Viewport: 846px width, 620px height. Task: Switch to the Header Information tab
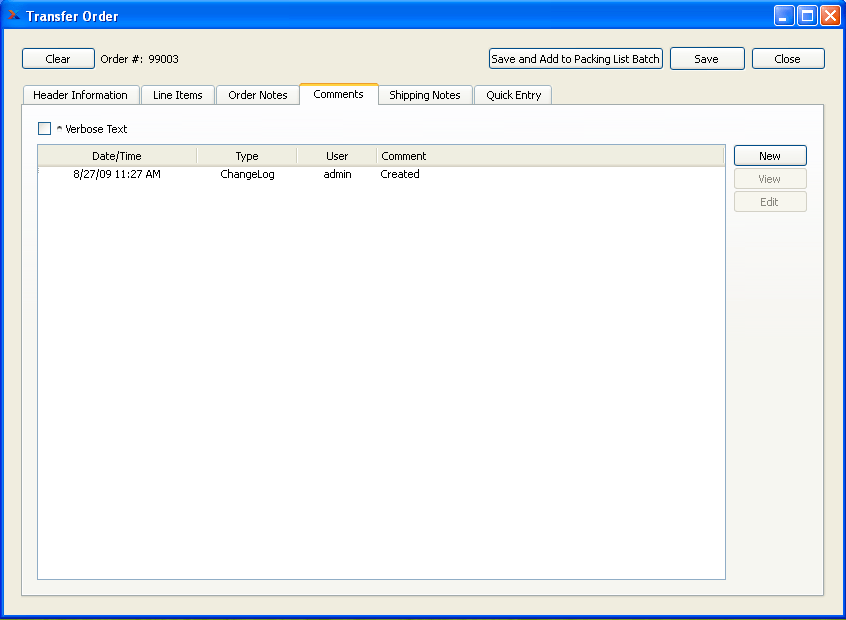[80, 94]
